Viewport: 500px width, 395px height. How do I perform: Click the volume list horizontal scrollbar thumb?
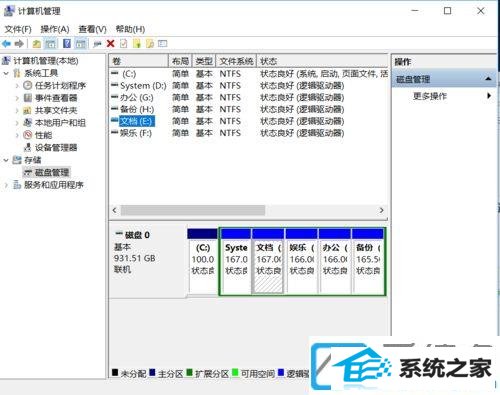pyautogui.click(x=193, y=210)
